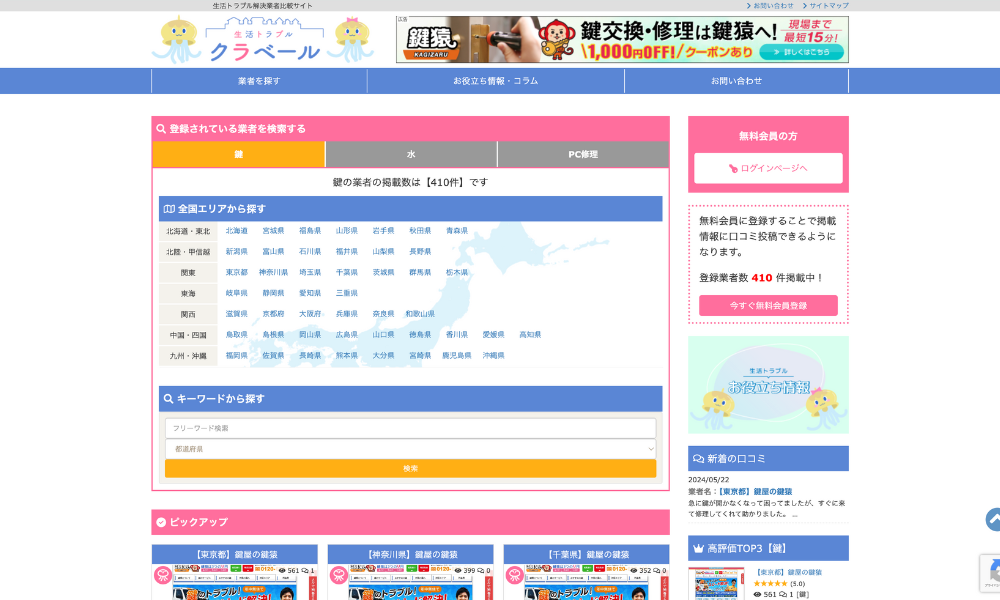Click the speech bubble icon beside 新着の口コミ

point(697,459)
